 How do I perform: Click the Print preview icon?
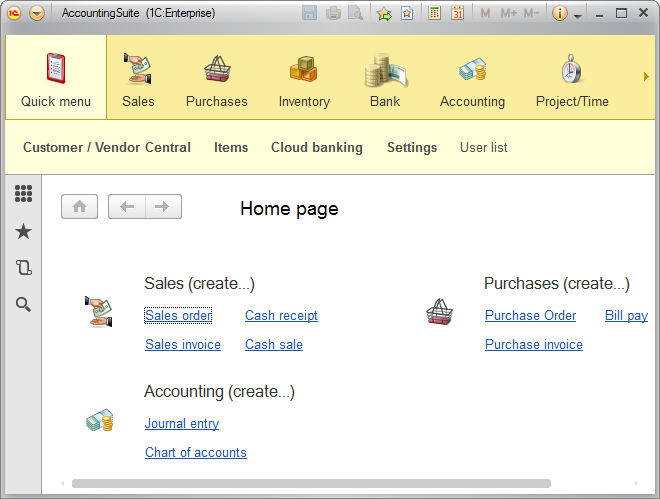pyautogui.click(x=356, y=13)
